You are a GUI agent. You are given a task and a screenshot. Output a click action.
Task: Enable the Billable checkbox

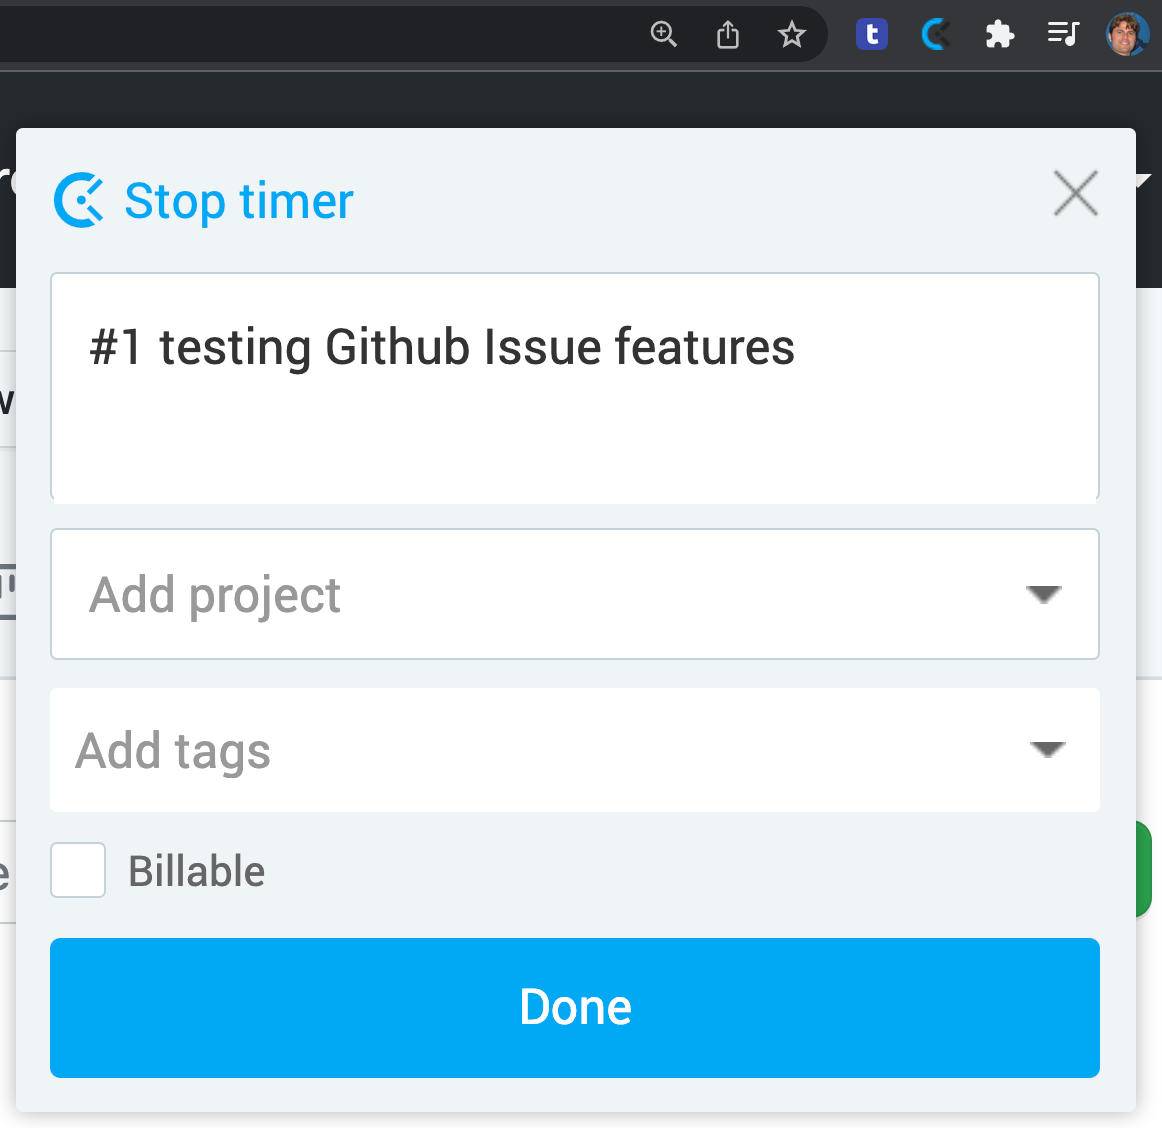(78, 870)
